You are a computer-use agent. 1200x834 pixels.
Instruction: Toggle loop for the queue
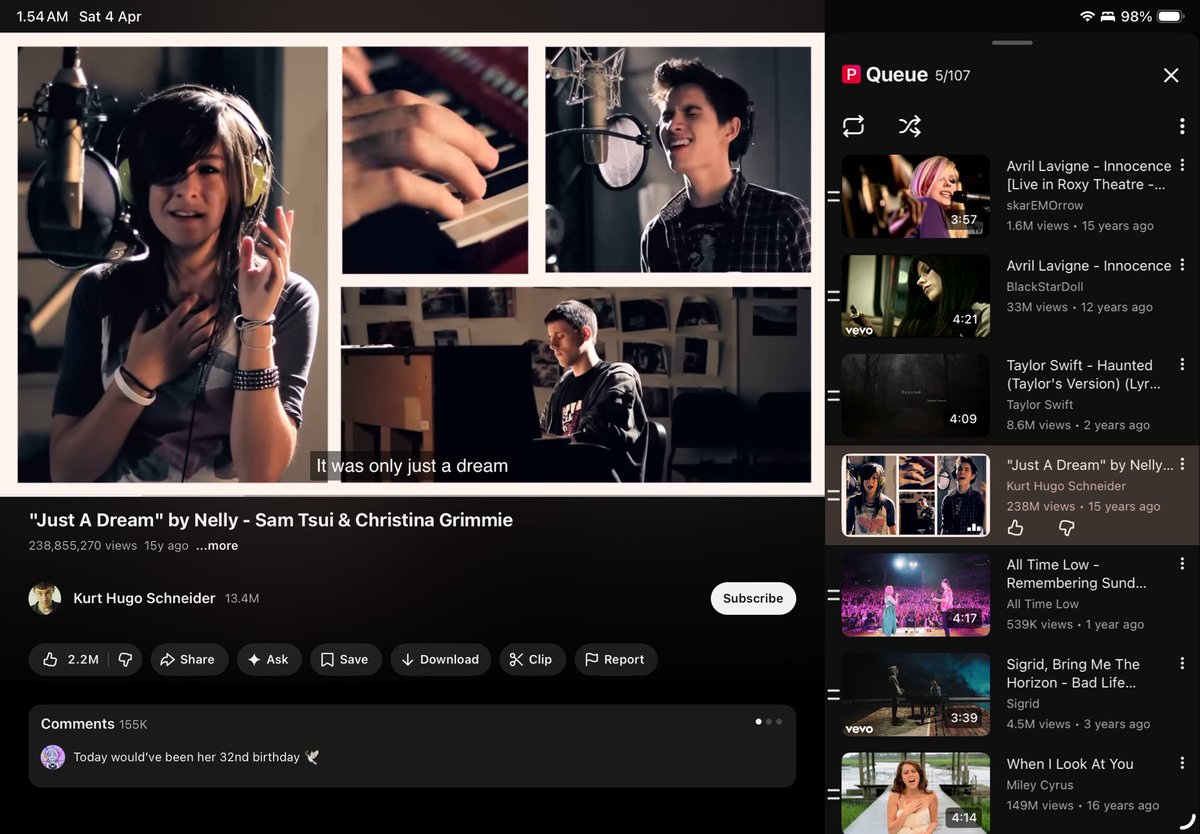[x=853, y=126]
